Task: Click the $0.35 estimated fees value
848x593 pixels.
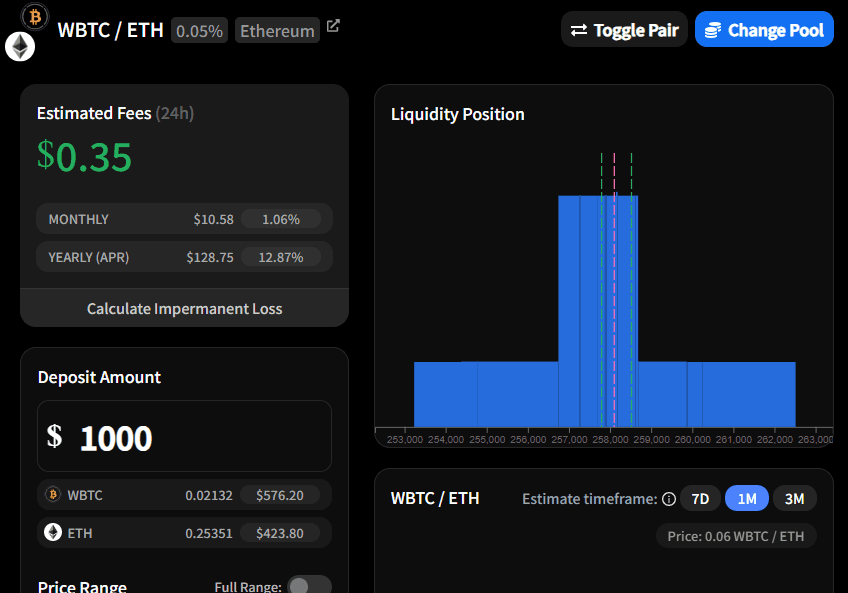Action: [84, 156]
